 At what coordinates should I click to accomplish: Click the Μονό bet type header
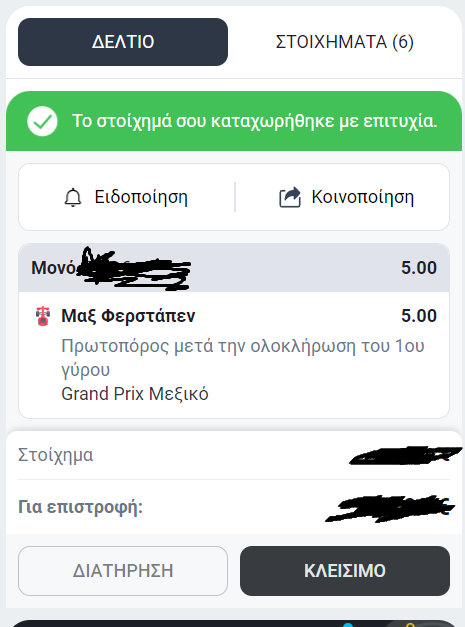(x=54, y=268)
